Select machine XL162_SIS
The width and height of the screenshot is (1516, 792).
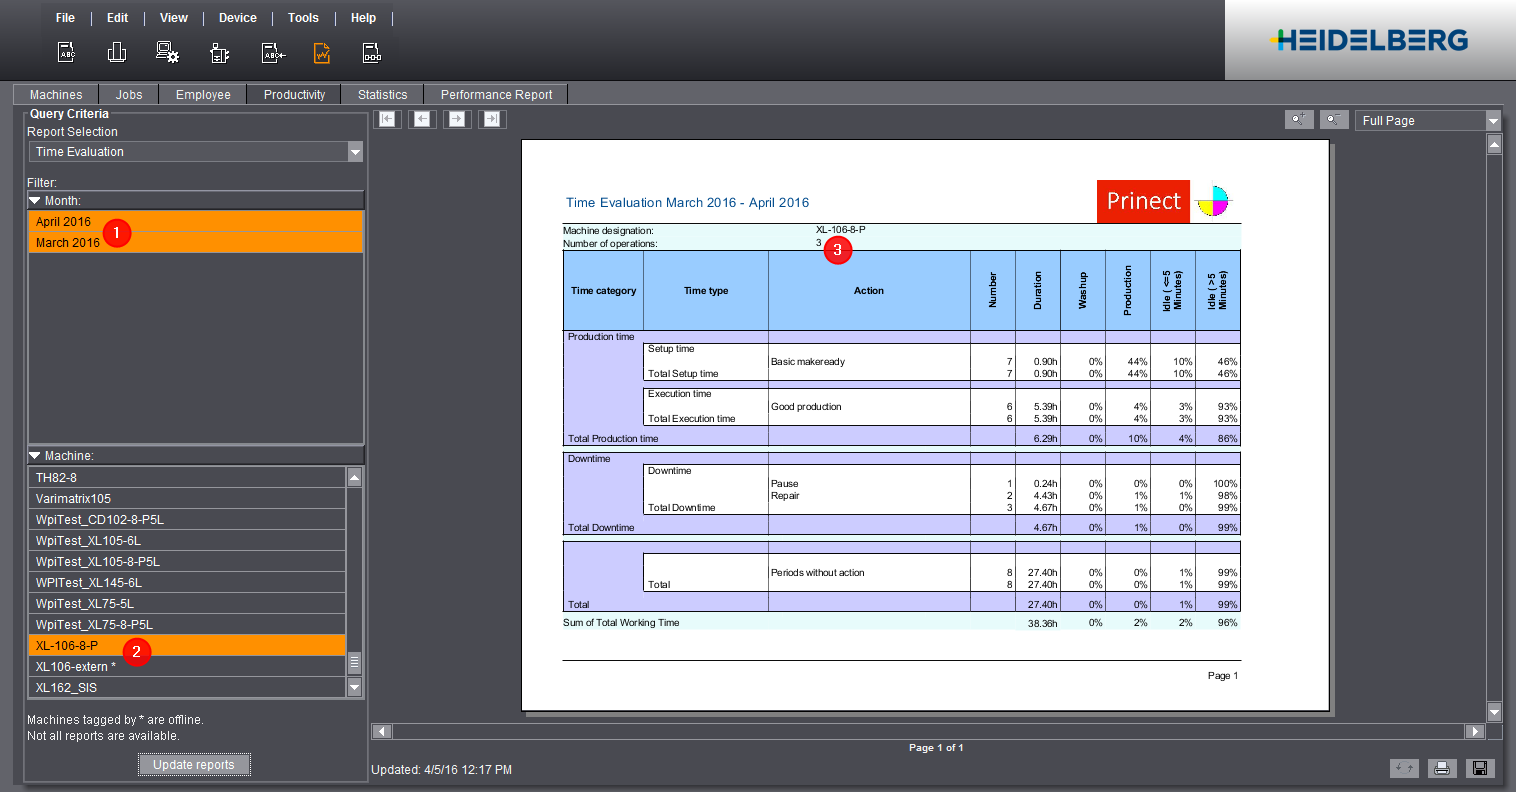(187, 688)
